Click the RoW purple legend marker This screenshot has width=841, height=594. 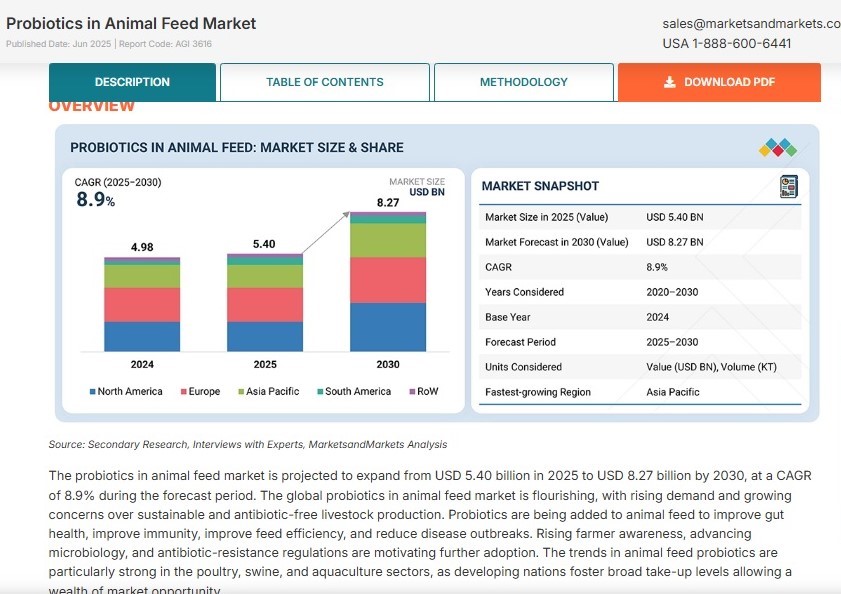coord(412,392)
